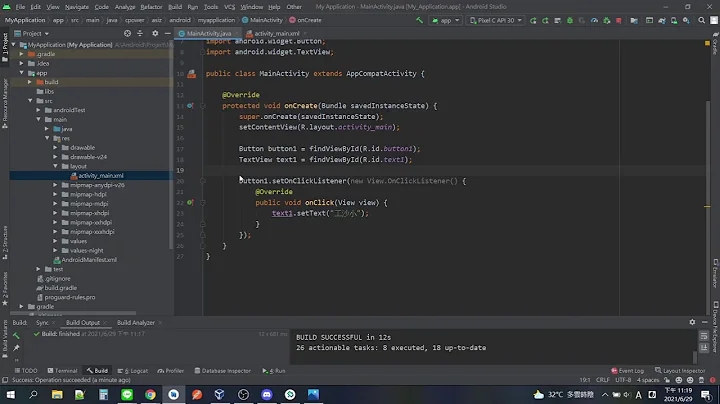Switch to the MainActivity.java editor tab
720x404 pixels.
pyautogui.click(x=208, y=34)
